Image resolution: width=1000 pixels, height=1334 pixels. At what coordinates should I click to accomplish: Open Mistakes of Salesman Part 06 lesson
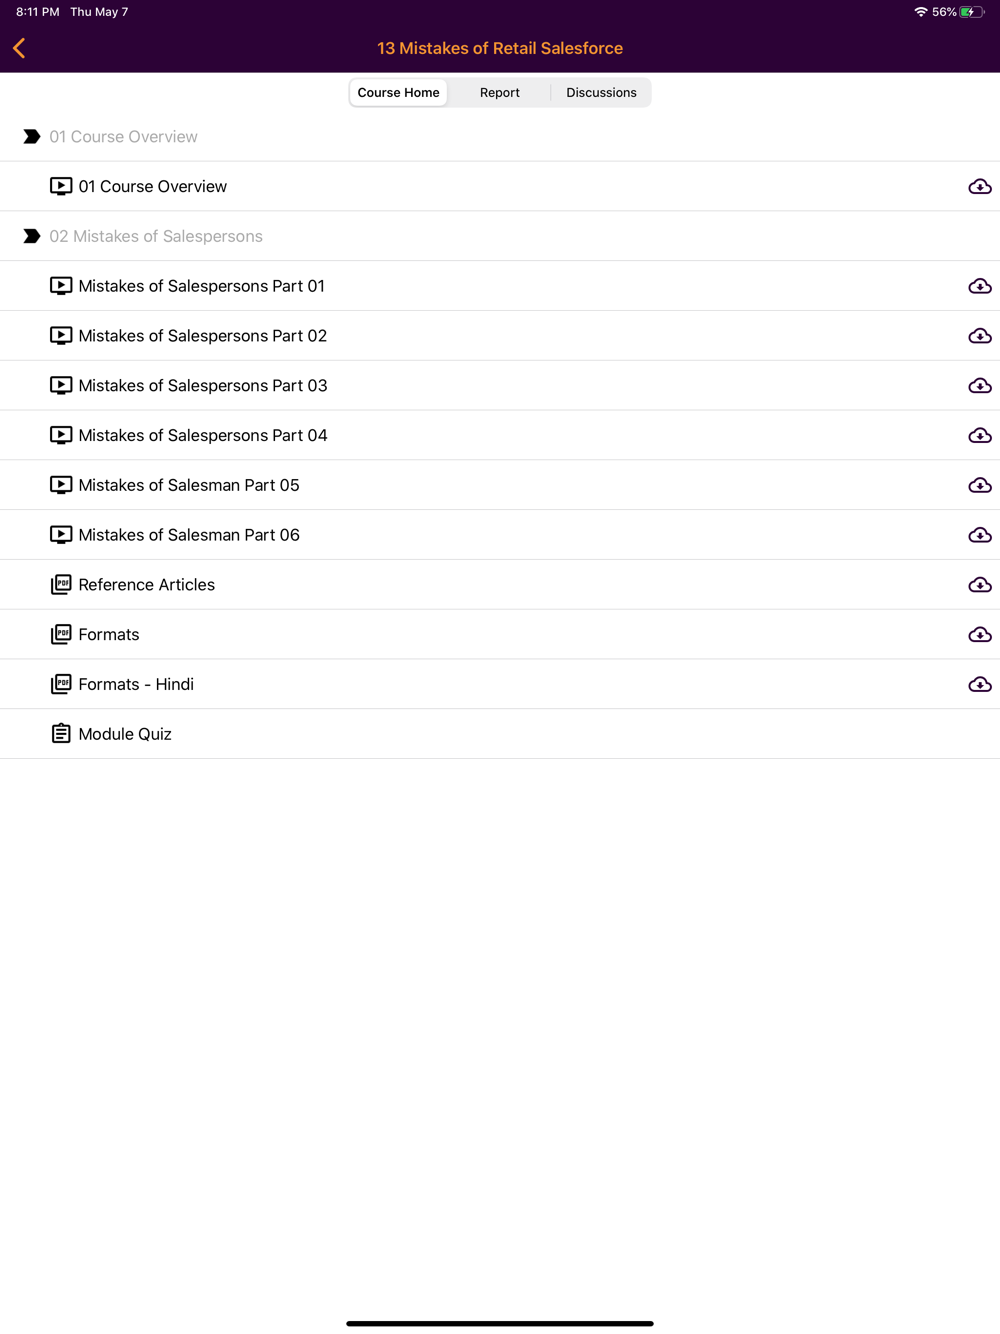pyautogui.click(x=189, y=535)
